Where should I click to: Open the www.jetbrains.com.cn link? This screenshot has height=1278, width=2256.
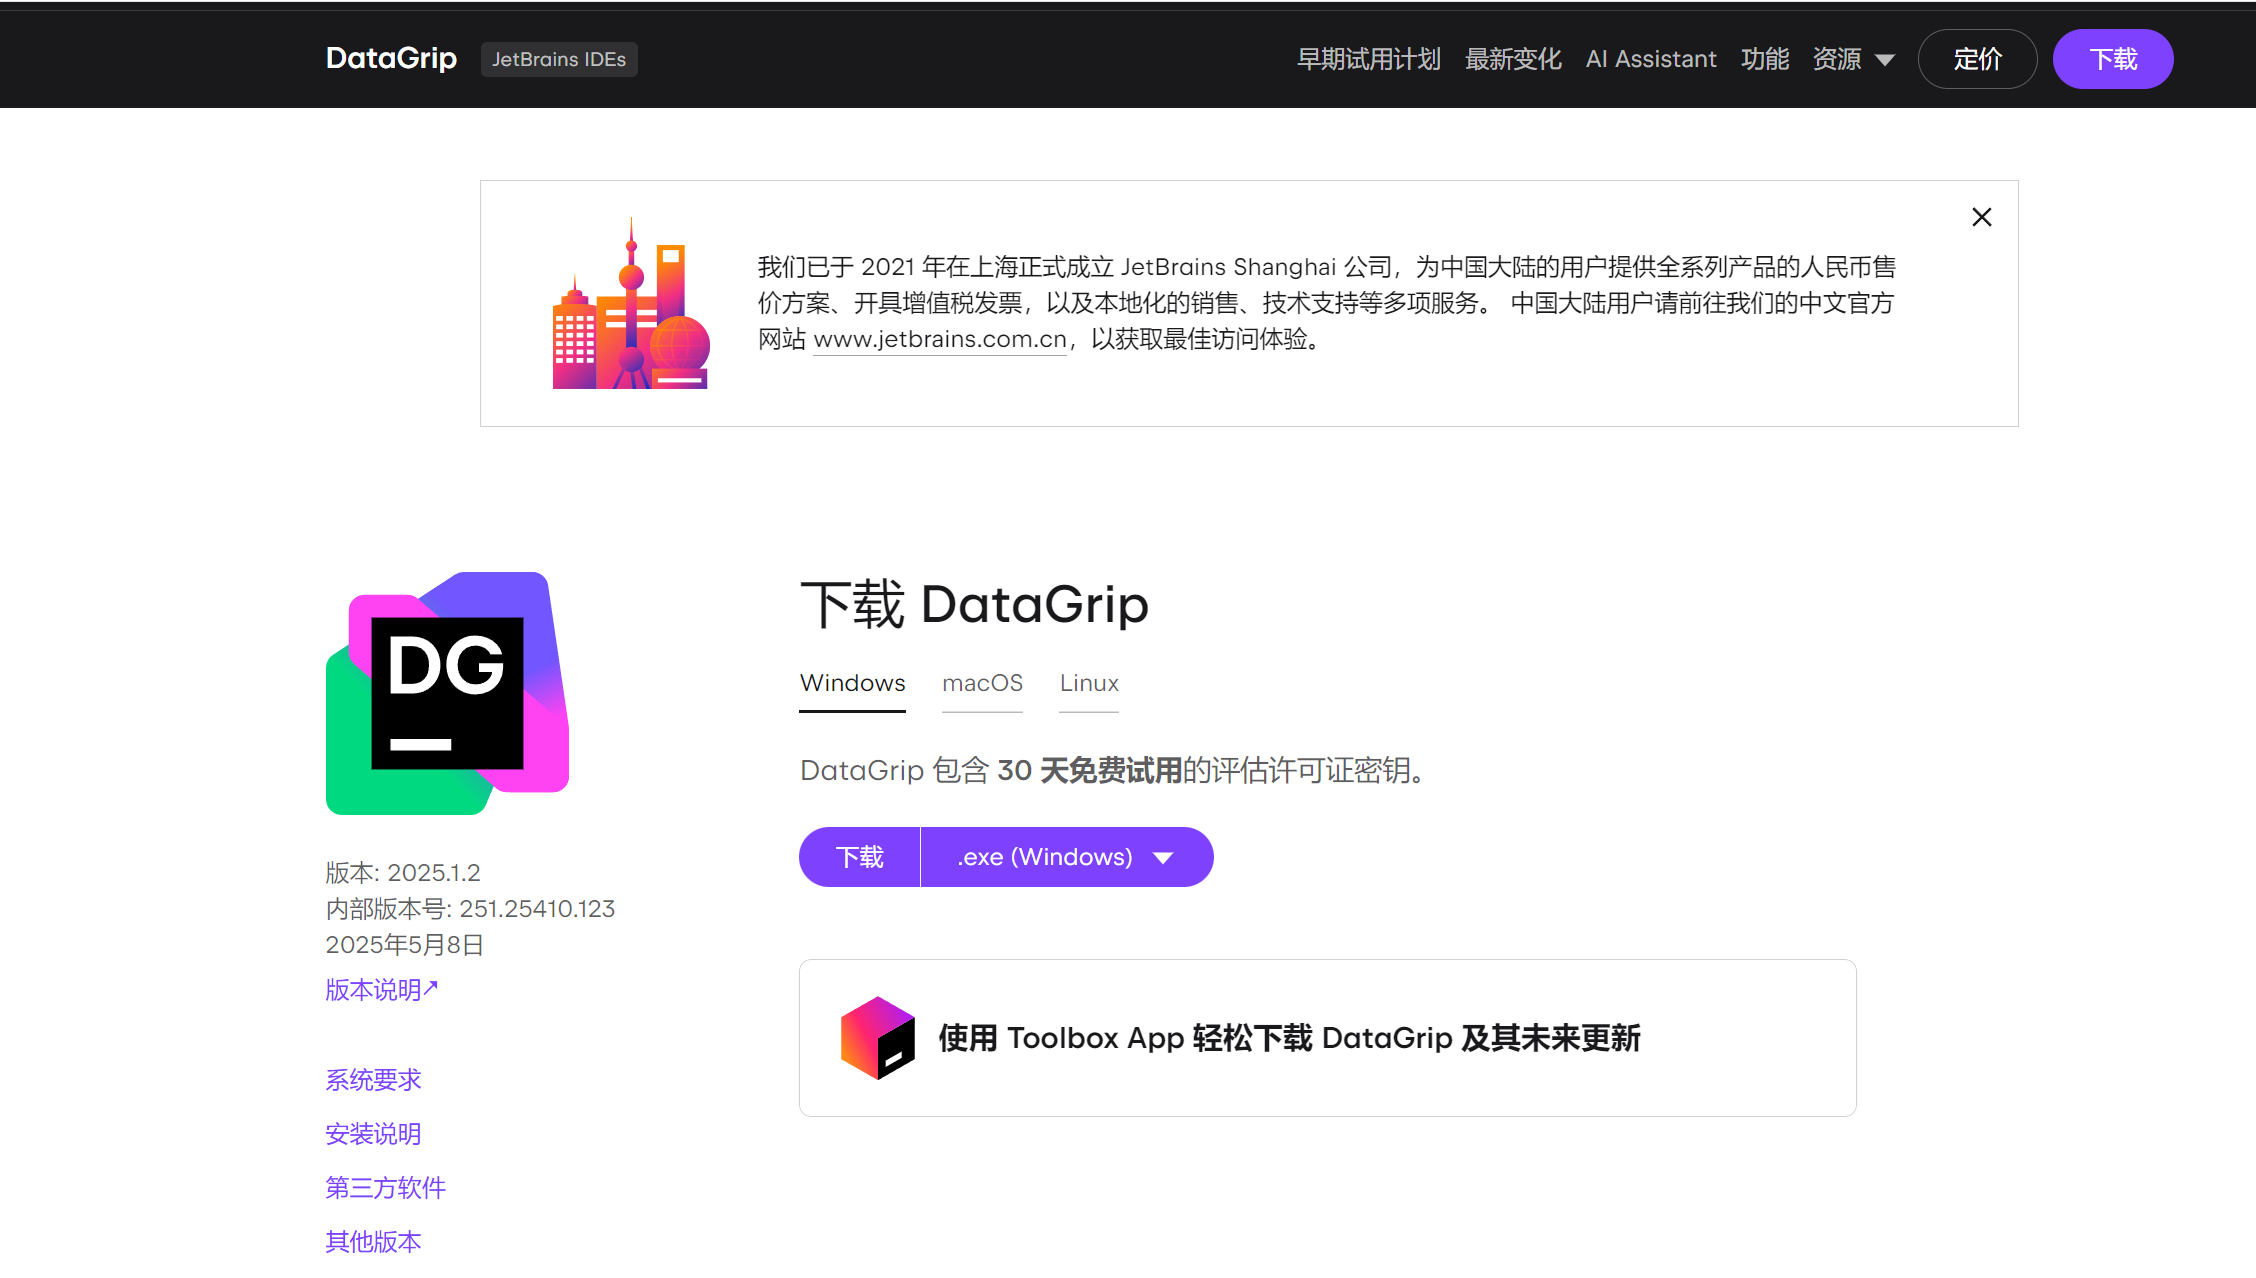coord(940,340)
